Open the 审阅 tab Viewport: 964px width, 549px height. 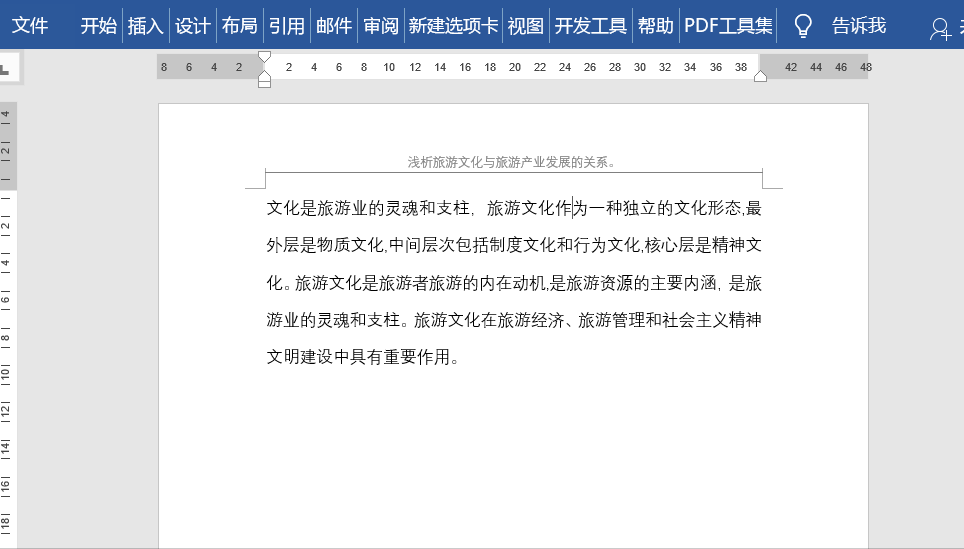(x=381, y=25)
